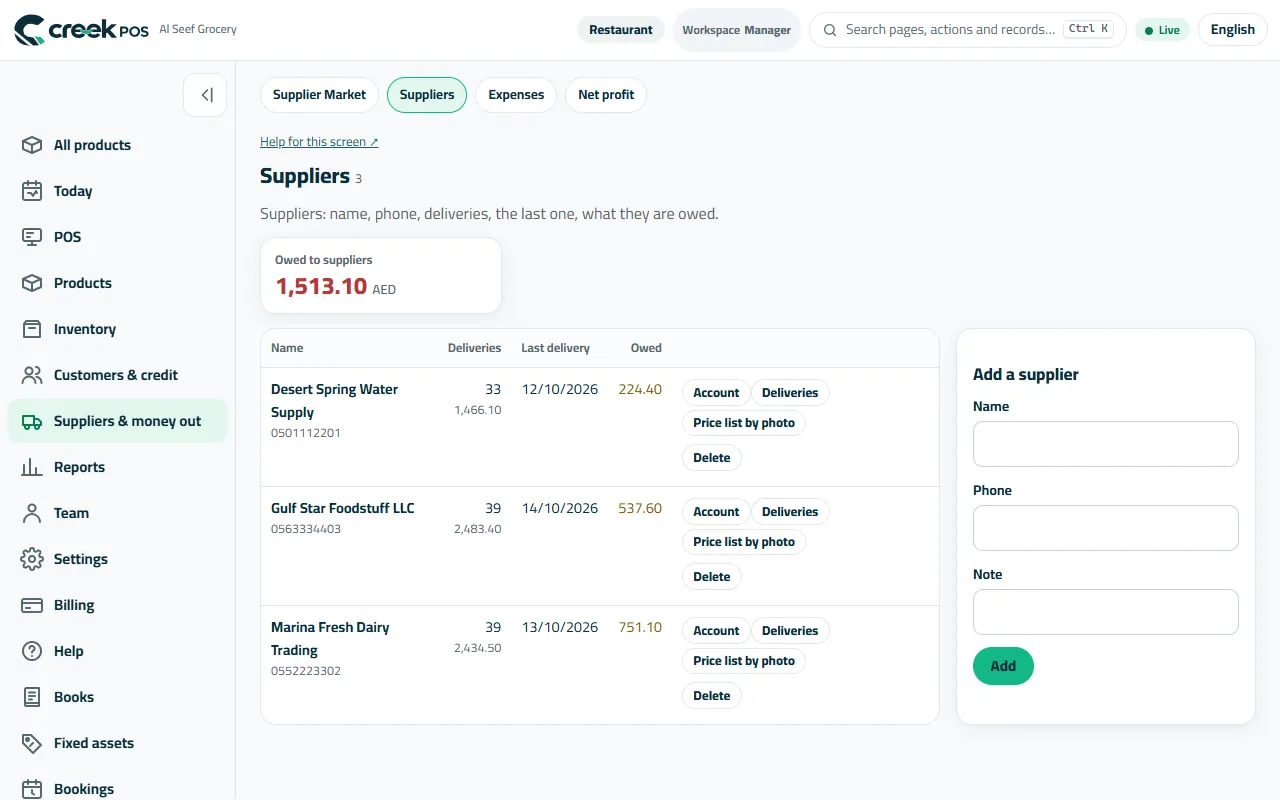Click the Fixed assets tag icon
This screenshot has height=800, width=1280.
point(32,743)
